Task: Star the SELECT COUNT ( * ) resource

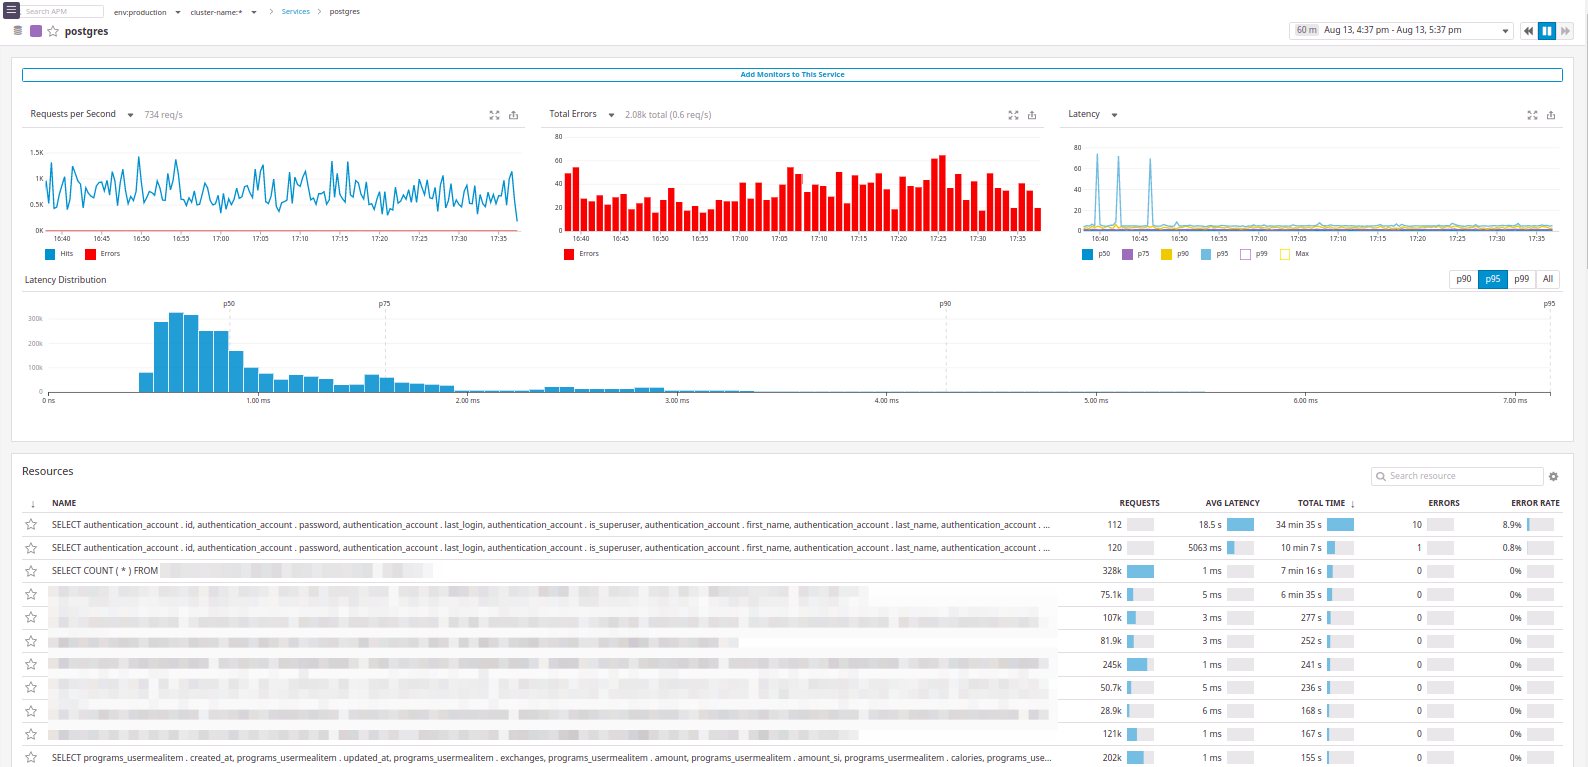Action: click(31, 571)
